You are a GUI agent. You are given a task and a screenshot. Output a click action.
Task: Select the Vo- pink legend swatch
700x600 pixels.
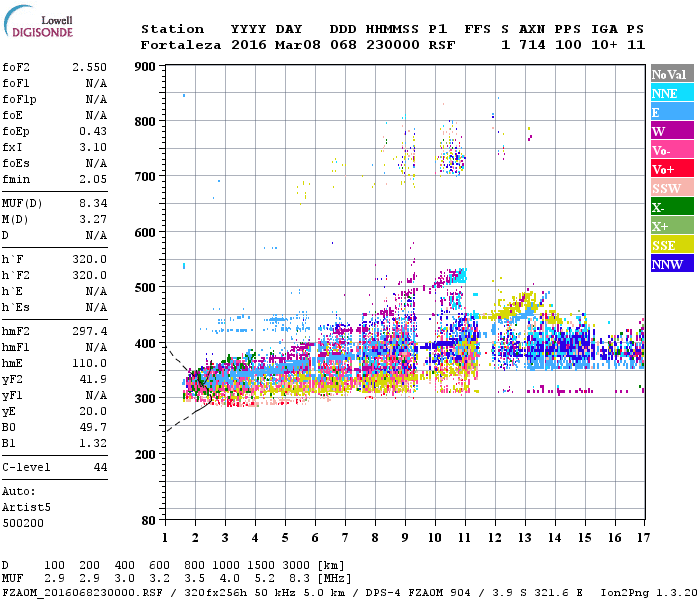pos(672,150)
